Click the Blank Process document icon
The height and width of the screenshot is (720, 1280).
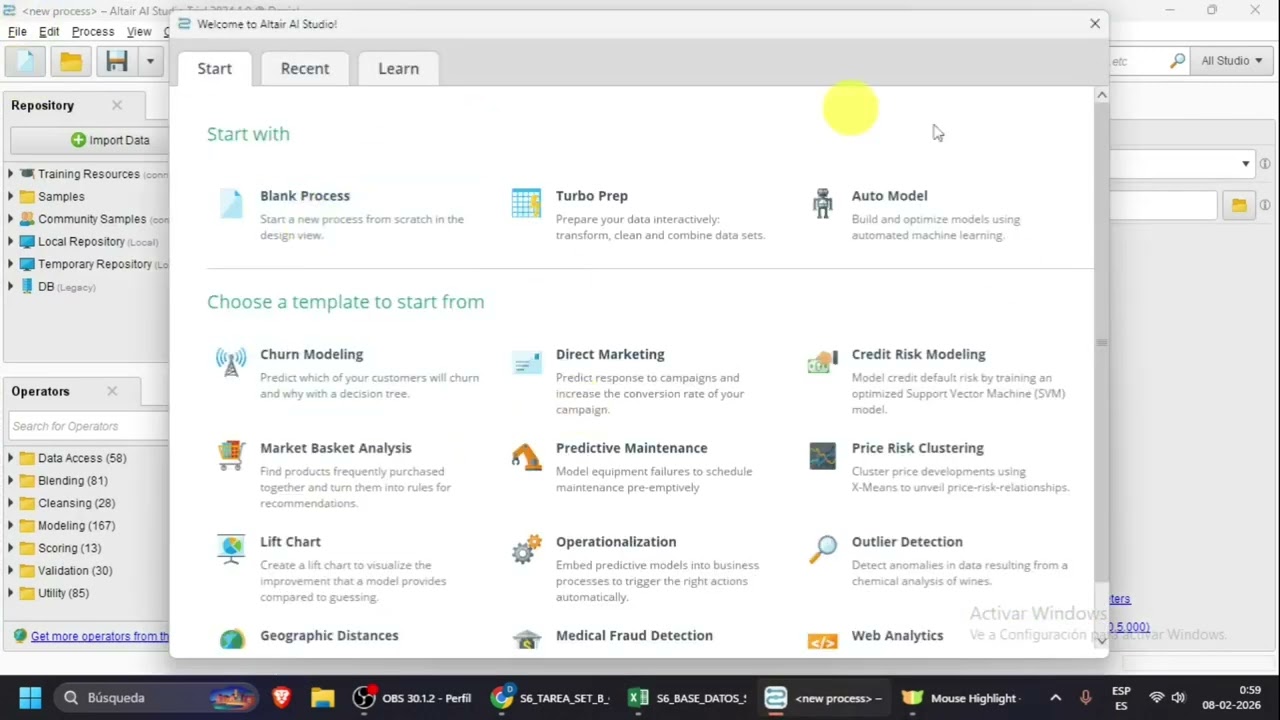click(231, 203)
